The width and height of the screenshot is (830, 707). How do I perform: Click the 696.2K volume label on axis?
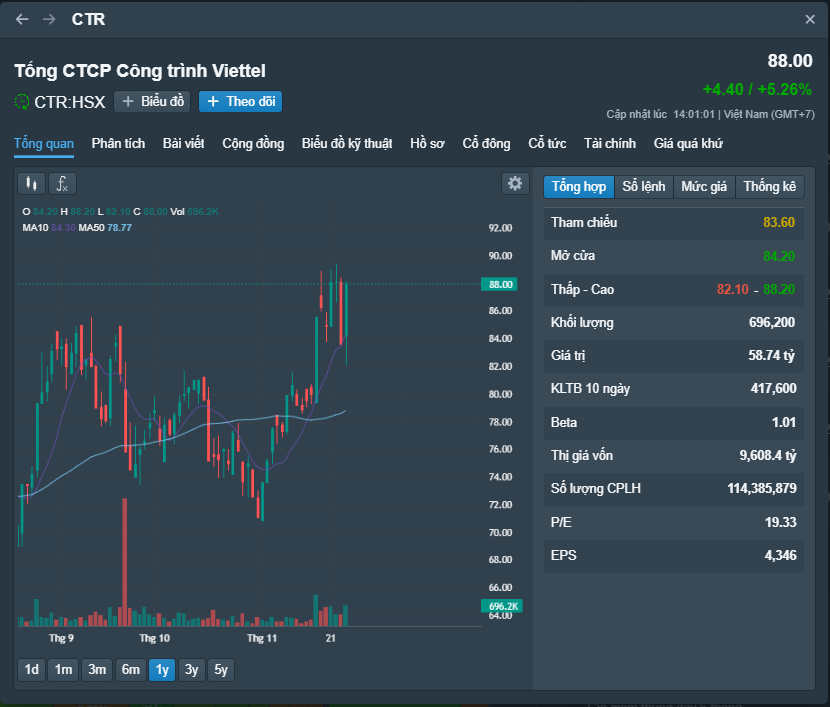click(502, 606)
